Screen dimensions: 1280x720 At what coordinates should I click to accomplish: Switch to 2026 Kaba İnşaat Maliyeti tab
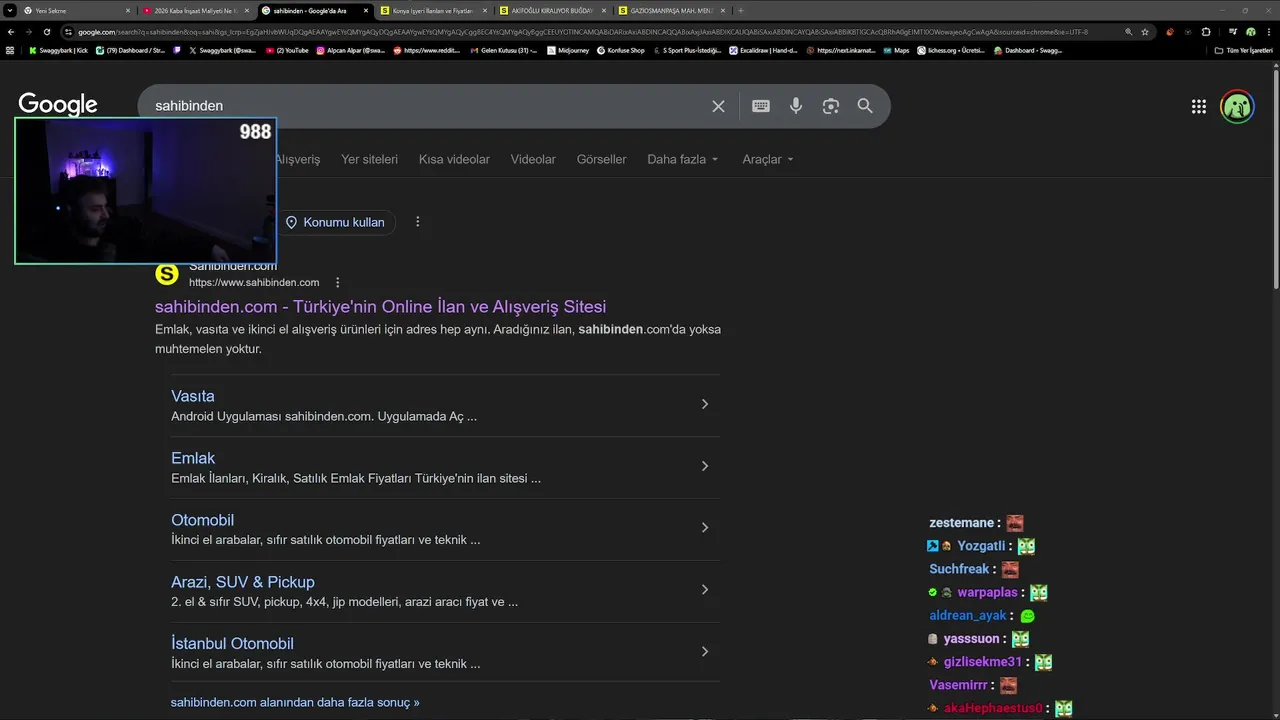pos(195,10)
